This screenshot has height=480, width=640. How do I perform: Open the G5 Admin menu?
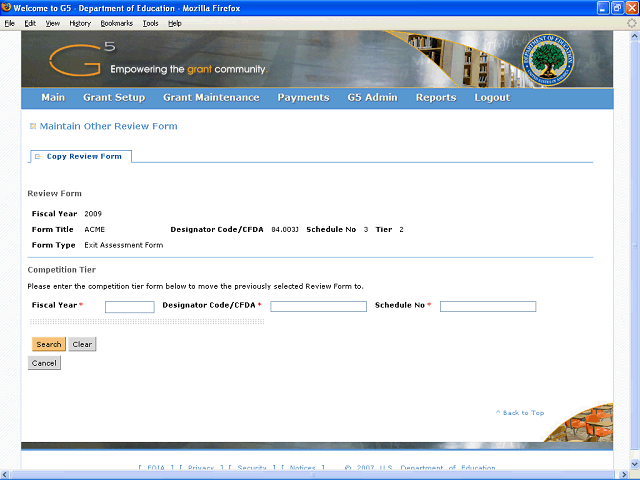point(372,98)
